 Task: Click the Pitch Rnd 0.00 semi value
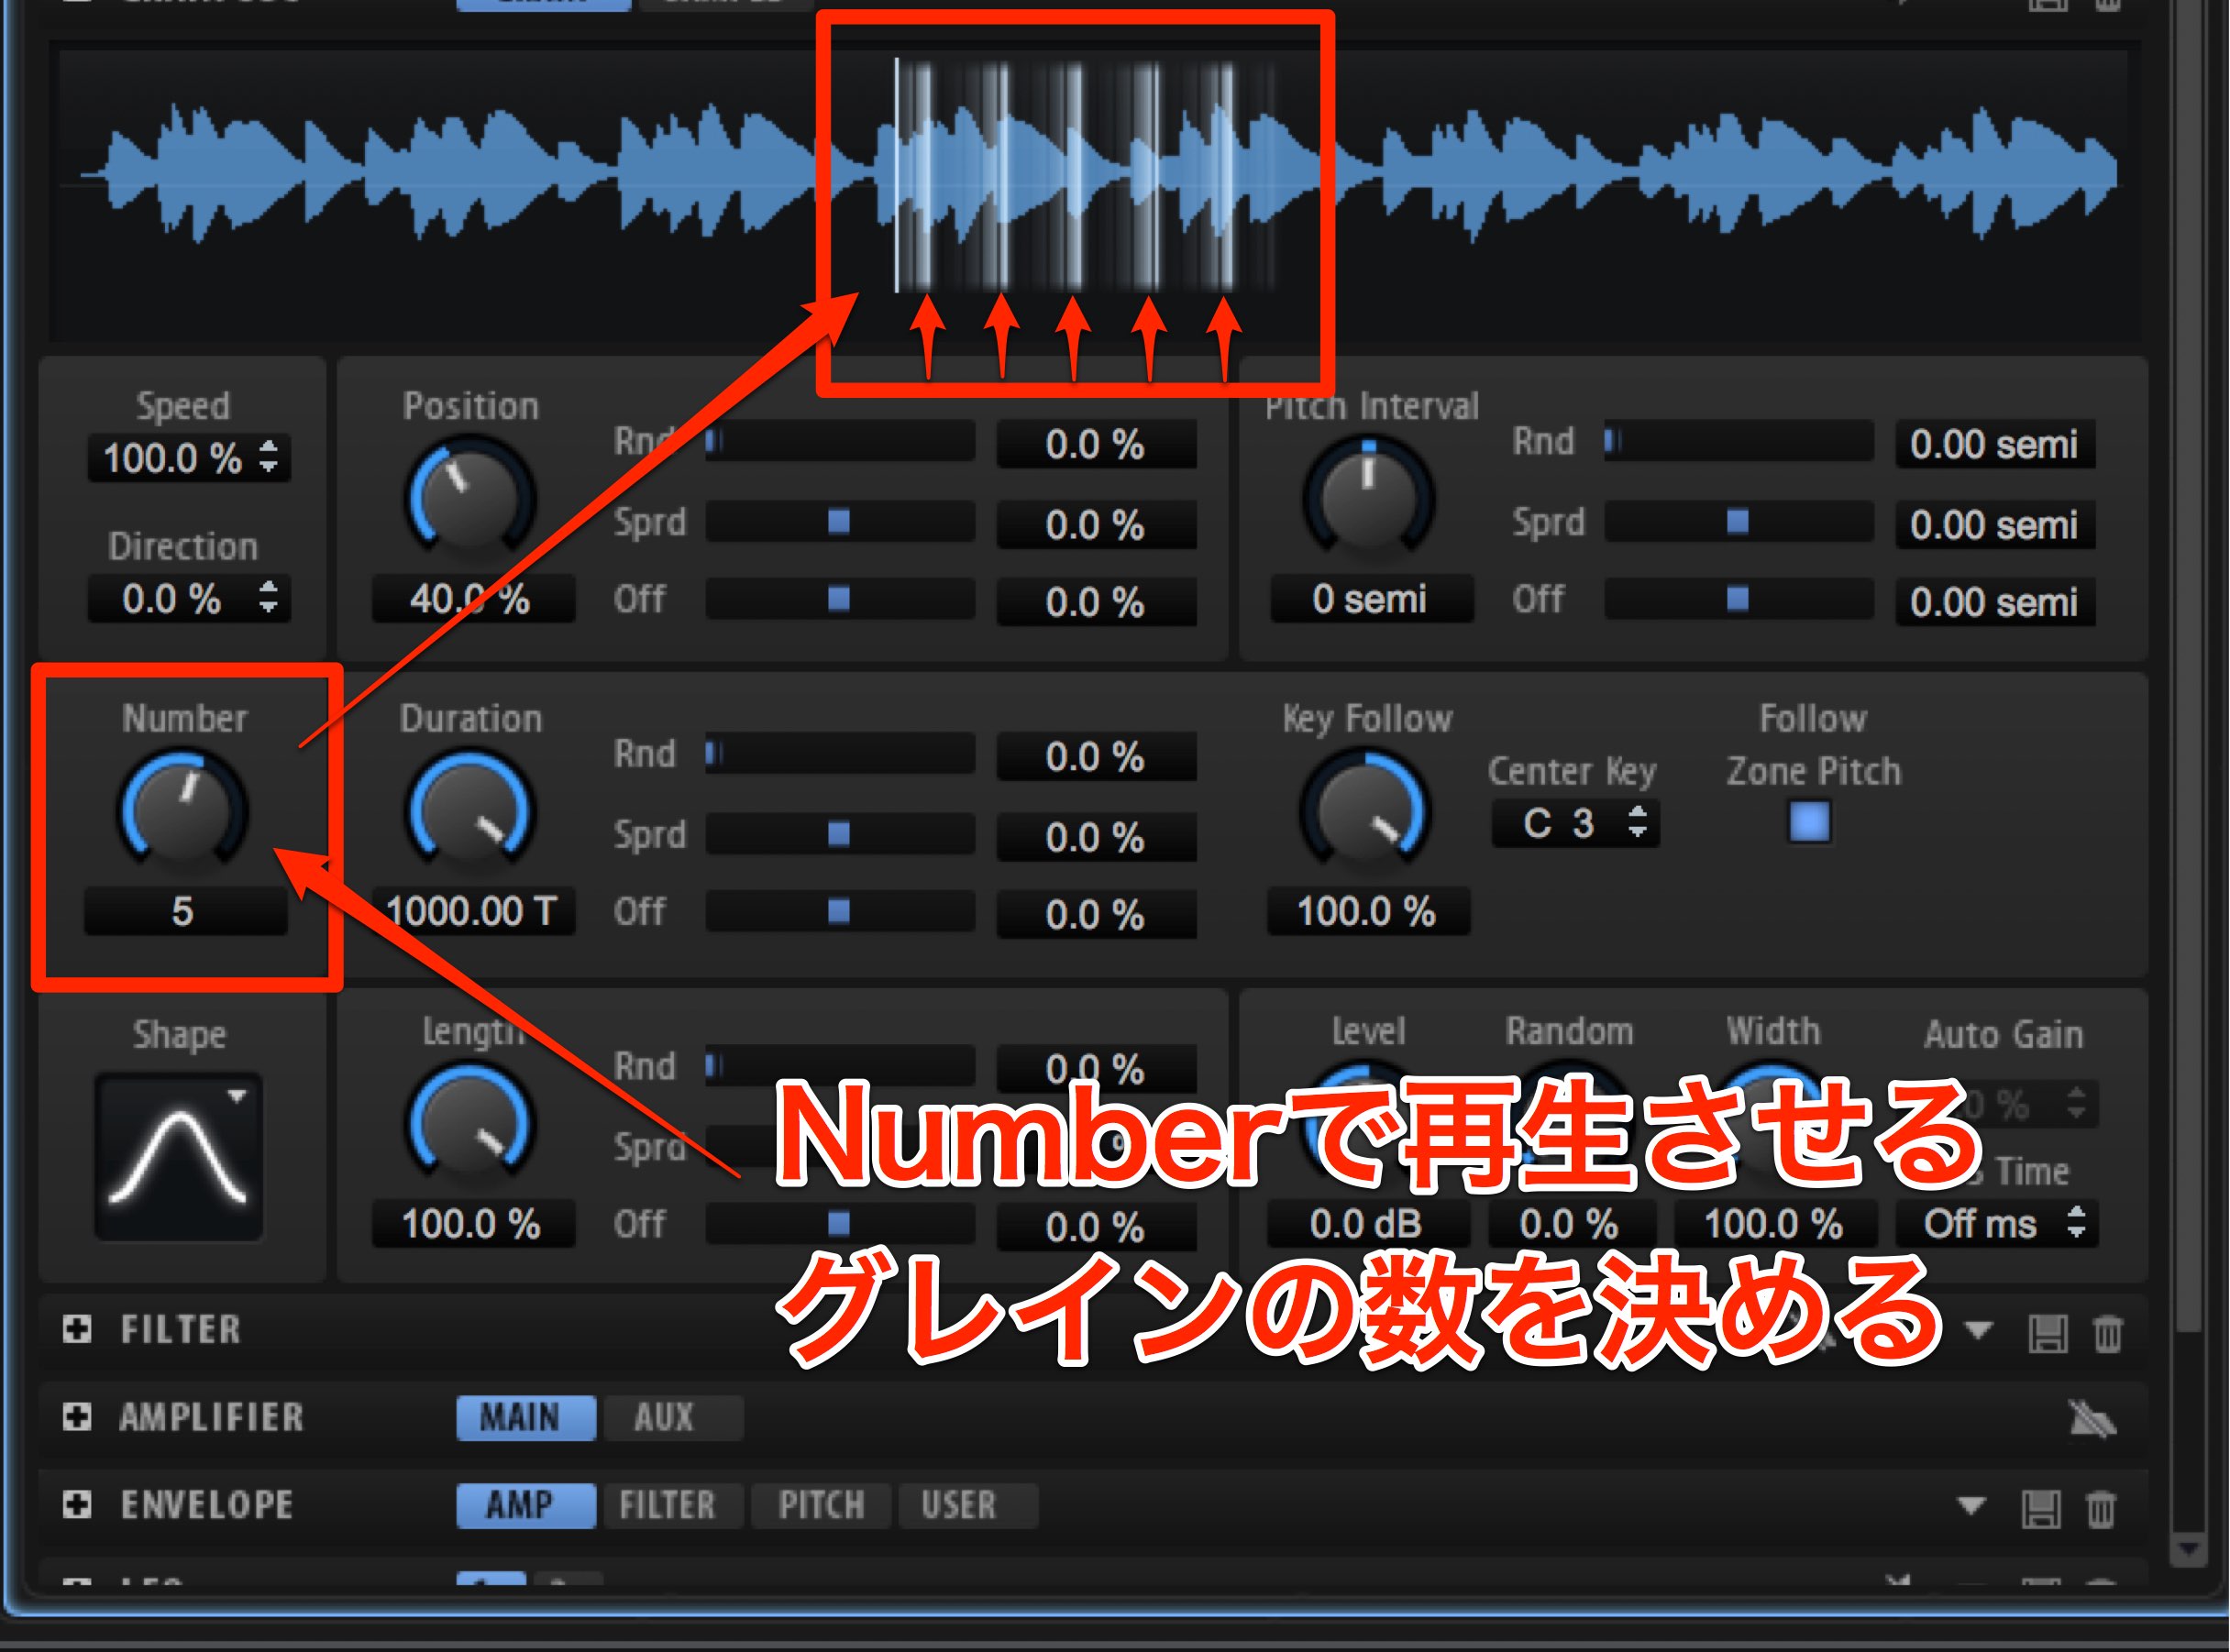[x=1995, y=444]
